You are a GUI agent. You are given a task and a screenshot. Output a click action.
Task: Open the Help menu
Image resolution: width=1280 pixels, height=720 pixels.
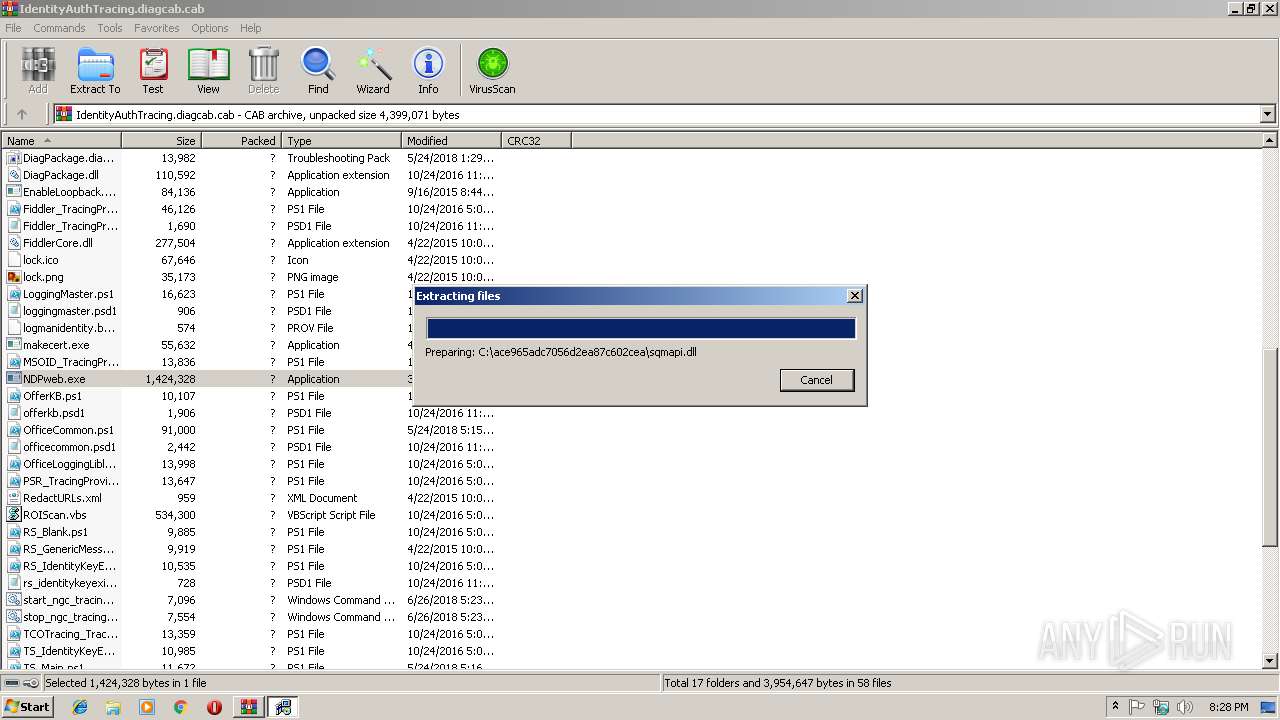[x=251, y=28]
